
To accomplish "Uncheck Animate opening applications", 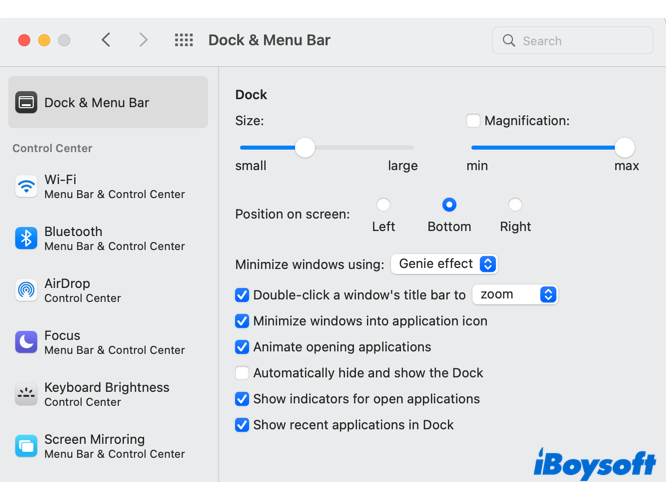I will coord(242,347).
